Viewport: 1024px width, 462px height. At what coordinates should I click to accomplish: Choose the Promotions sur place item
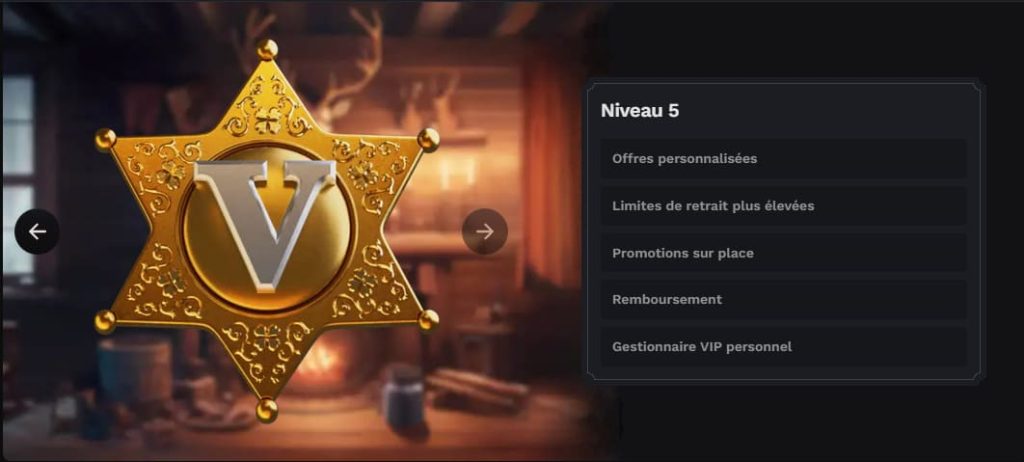click(783, 253)
